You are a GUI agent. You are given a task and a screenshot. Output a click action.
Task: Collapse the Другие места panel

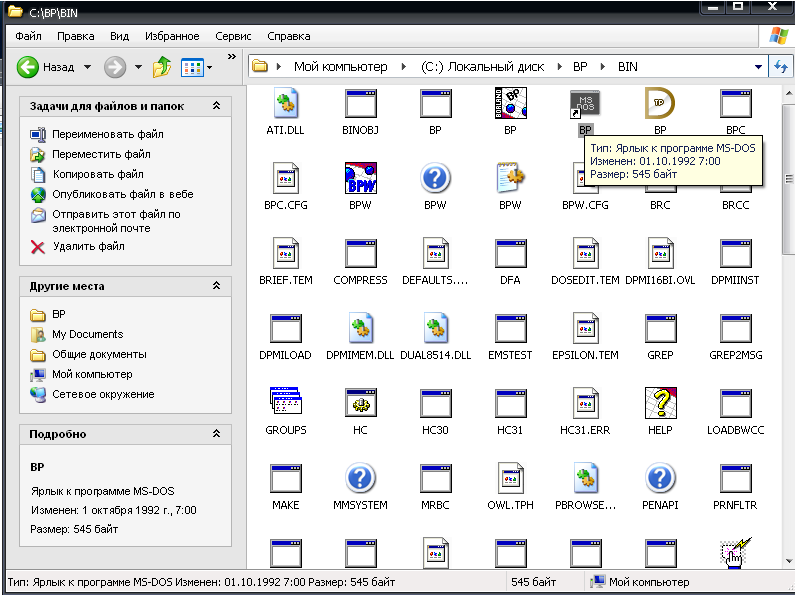point(216,286)
